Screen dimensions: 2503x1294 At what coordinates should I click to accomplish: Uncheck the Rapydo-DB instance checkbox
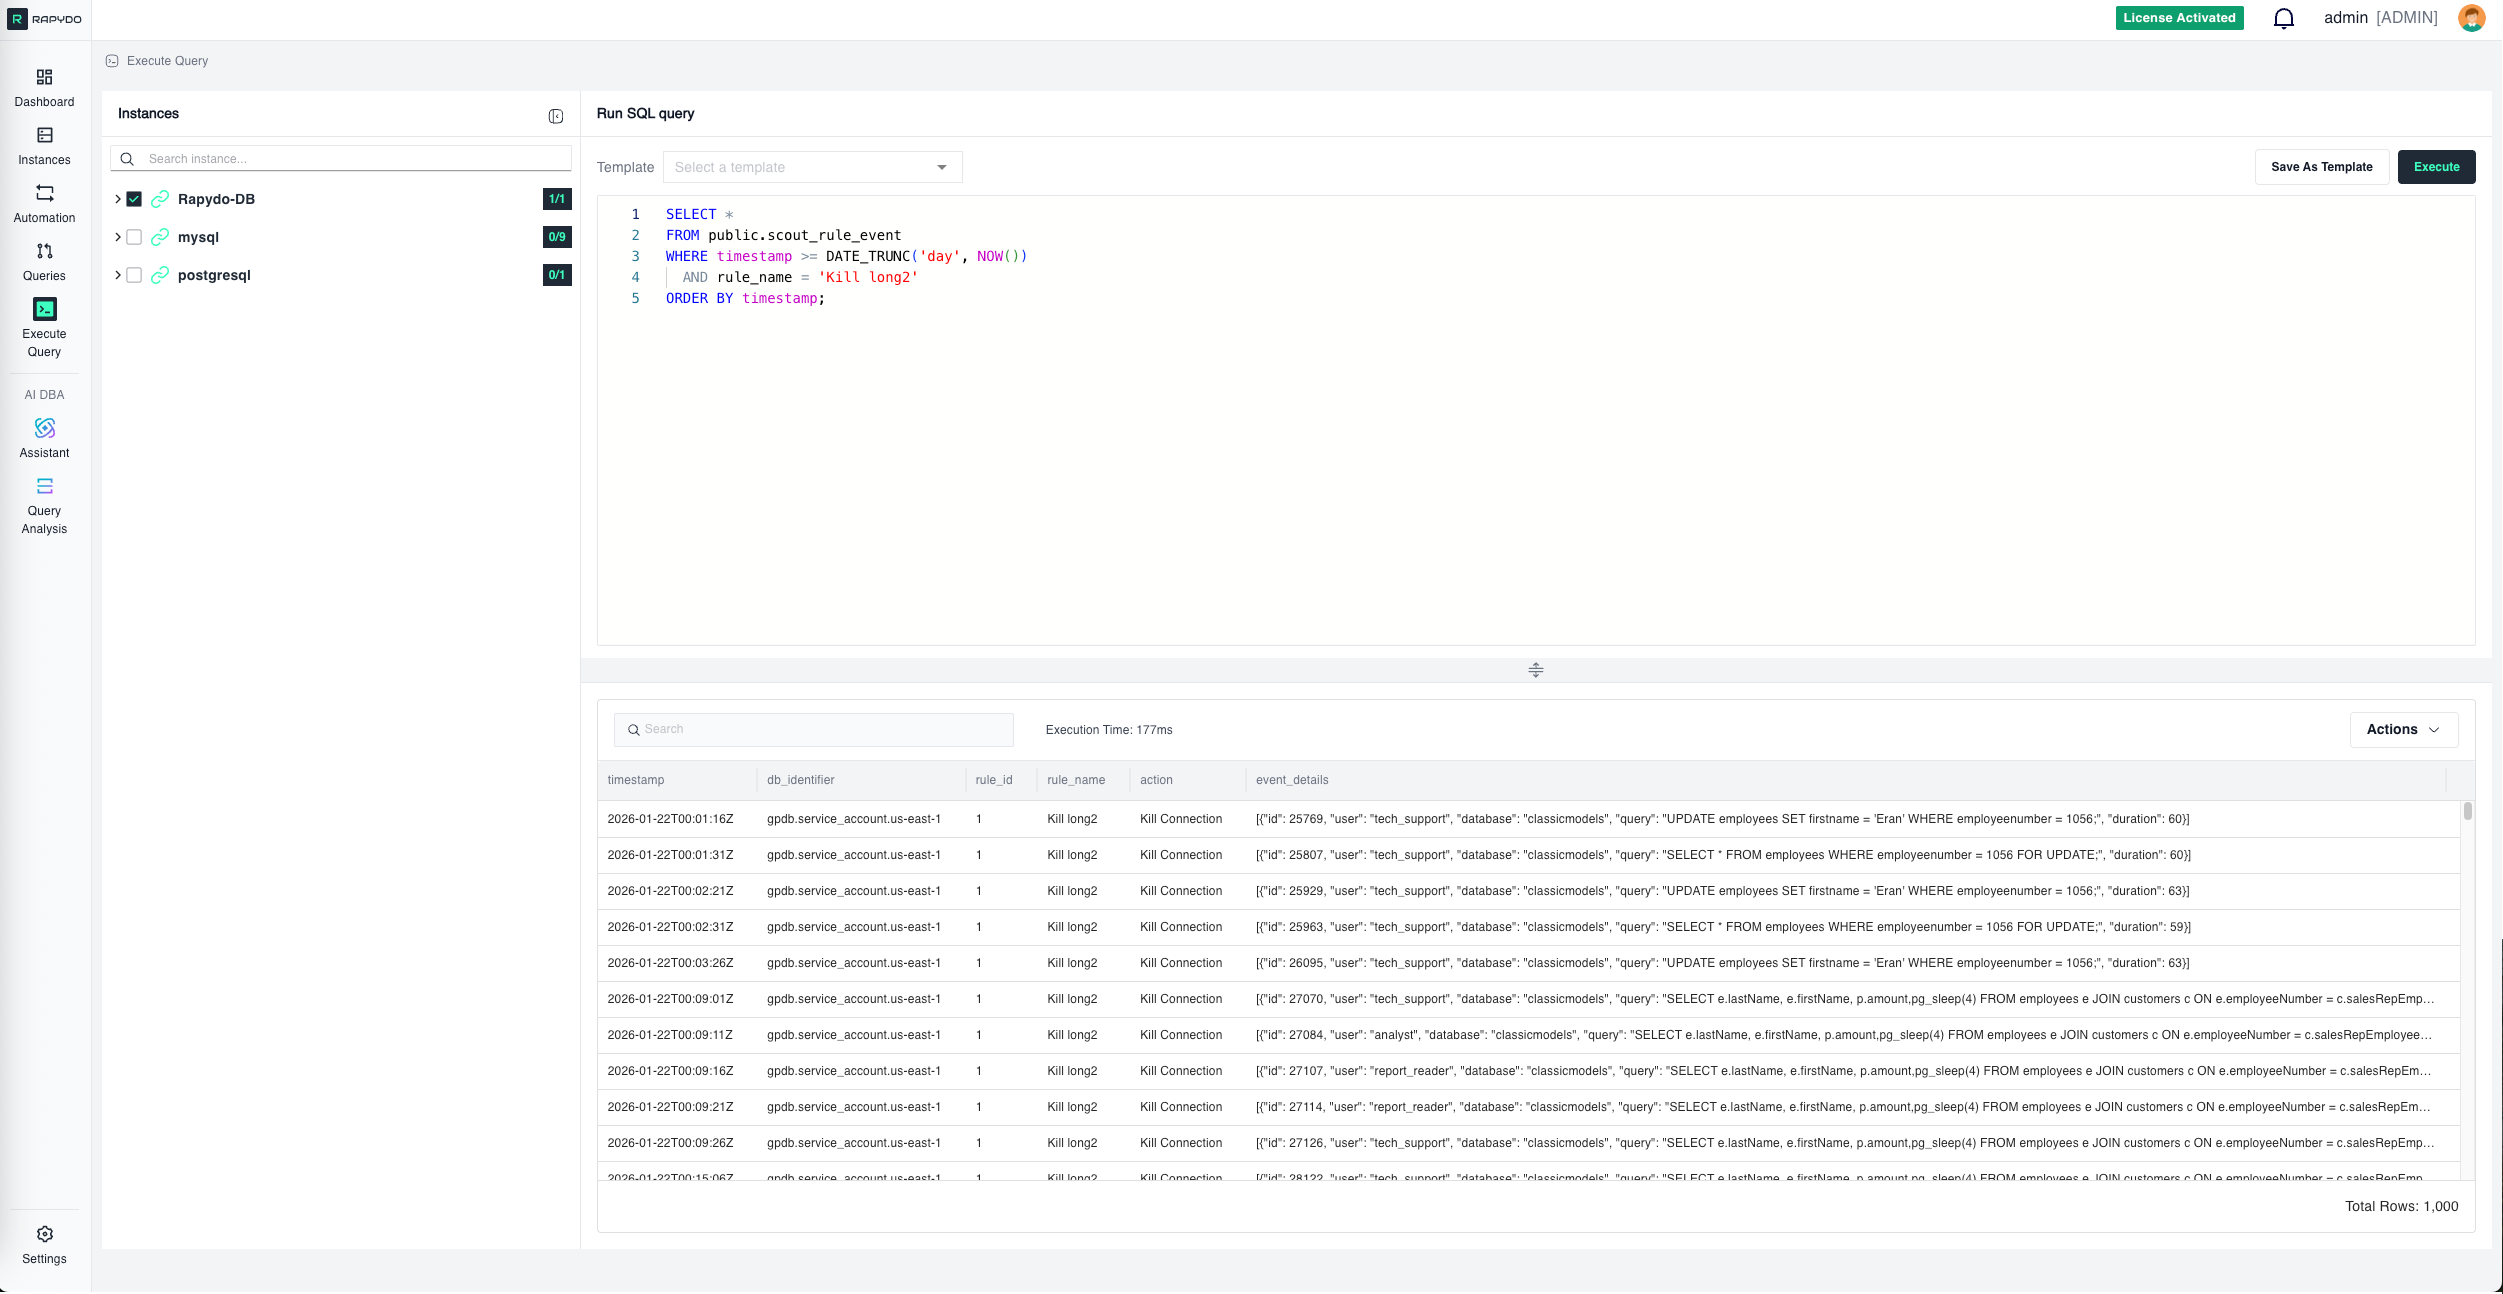pos(134,199)
